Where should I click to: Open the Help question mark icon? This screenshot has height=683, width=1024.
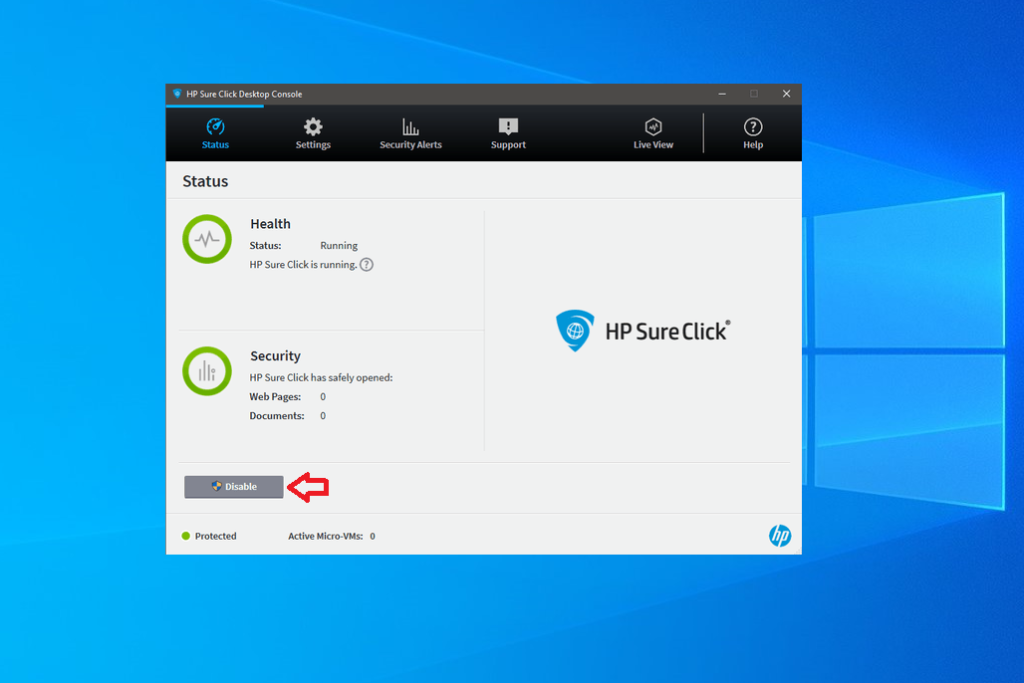tap(753, 128)
